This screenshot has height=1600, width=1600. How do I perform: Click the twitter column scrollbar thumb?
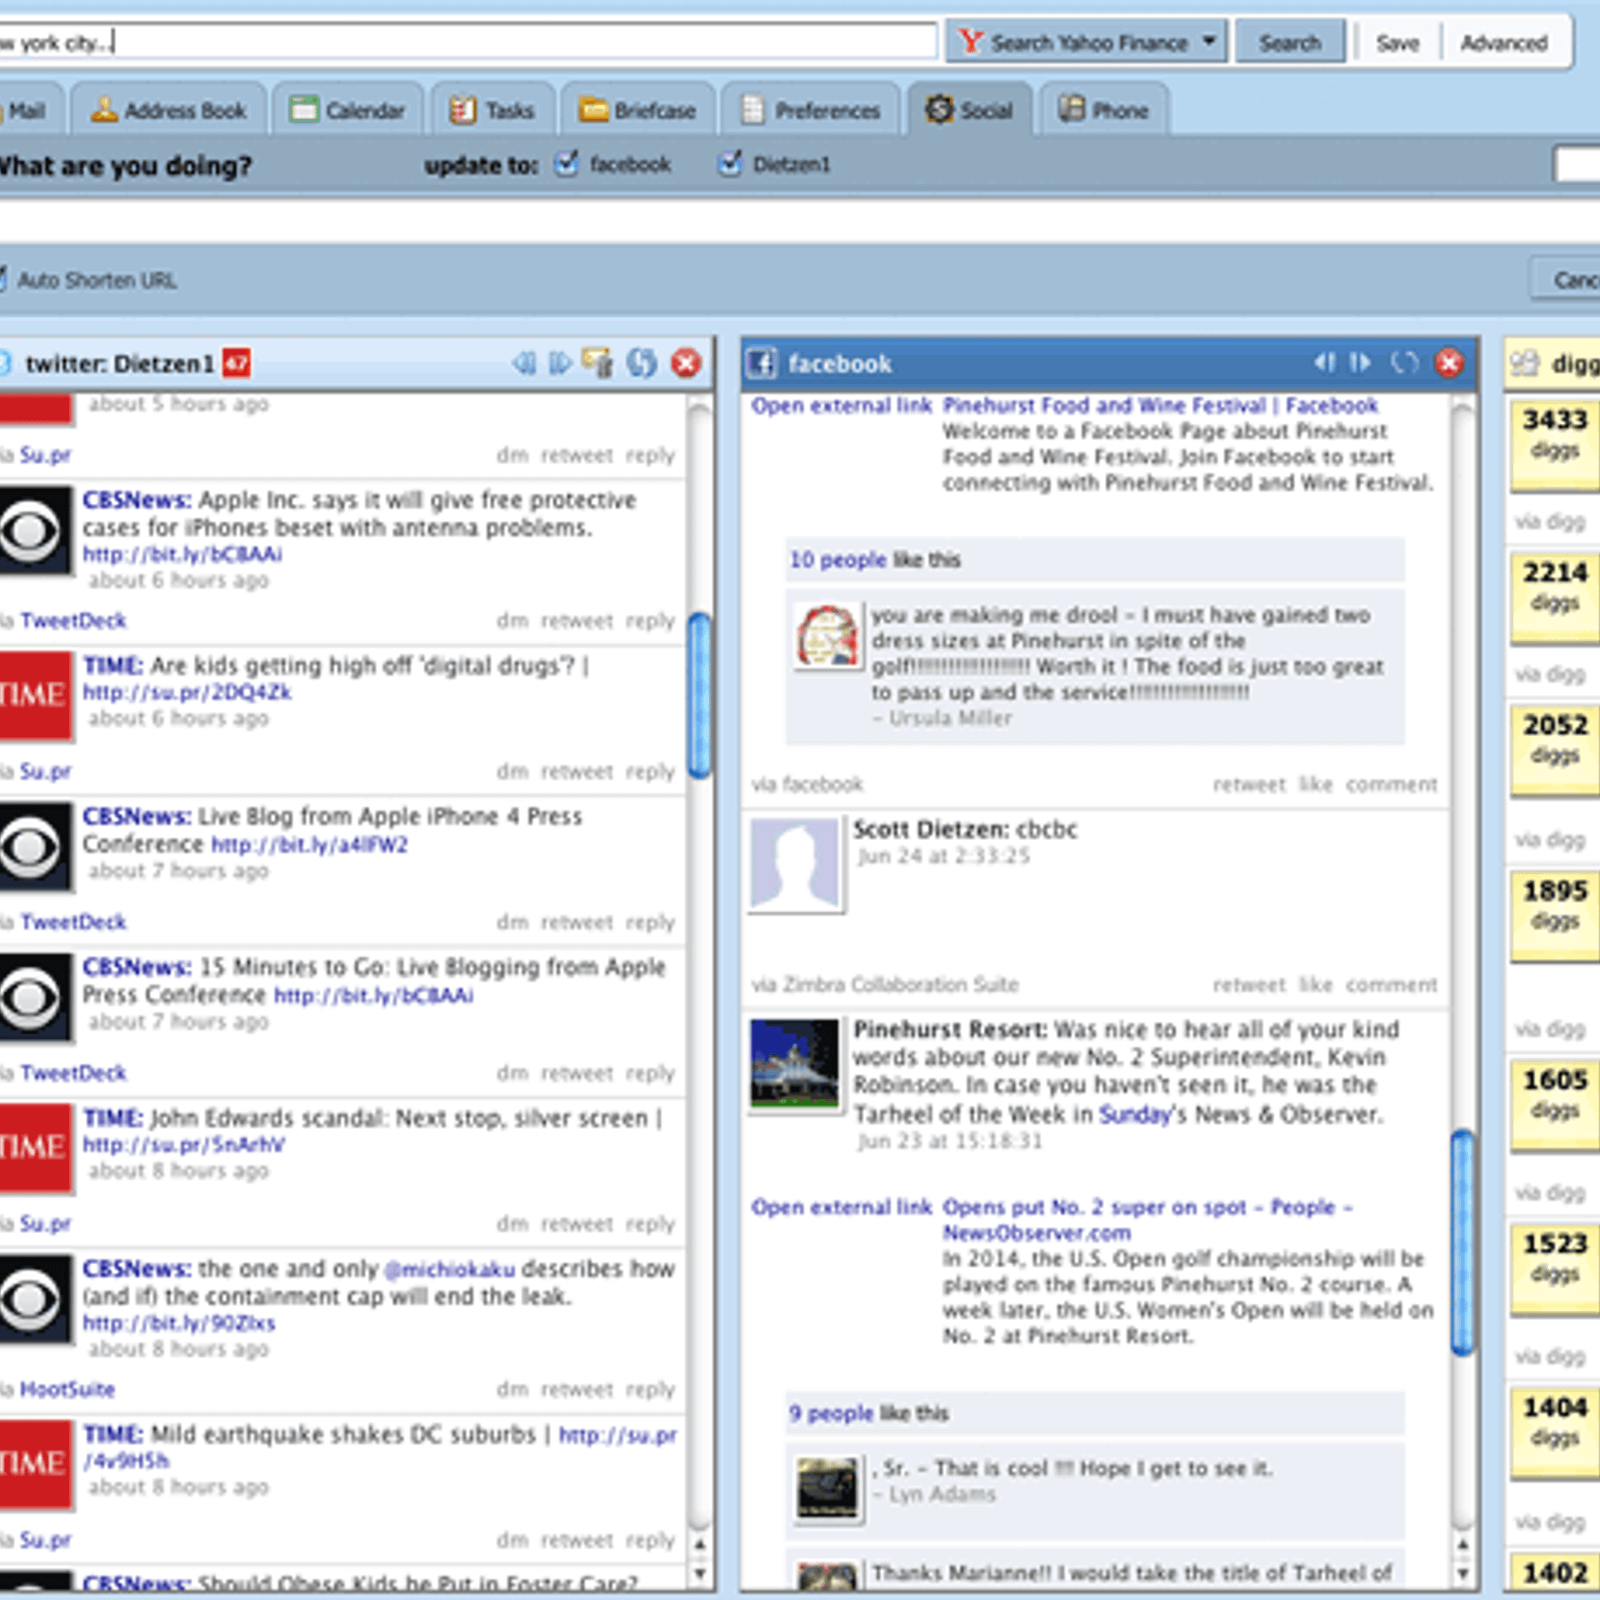700,694
